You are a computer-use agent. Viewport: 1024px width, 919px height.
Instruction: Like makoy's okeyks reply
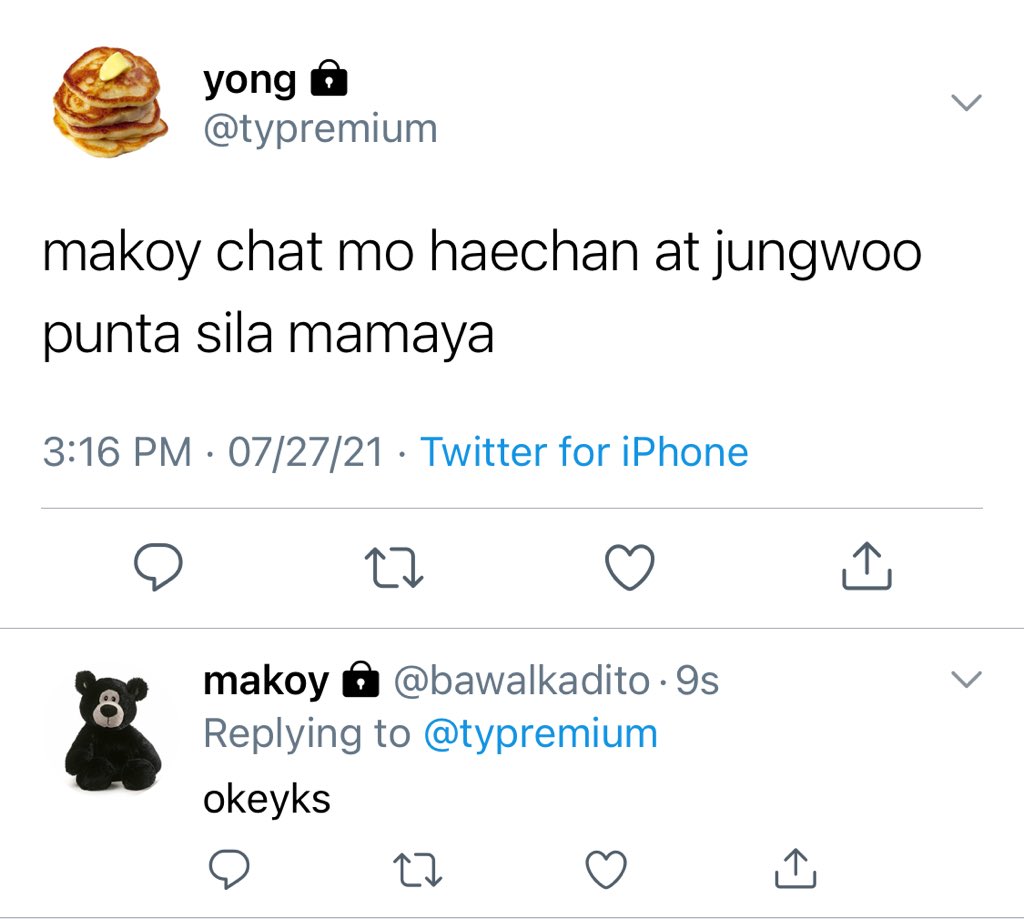606,869
